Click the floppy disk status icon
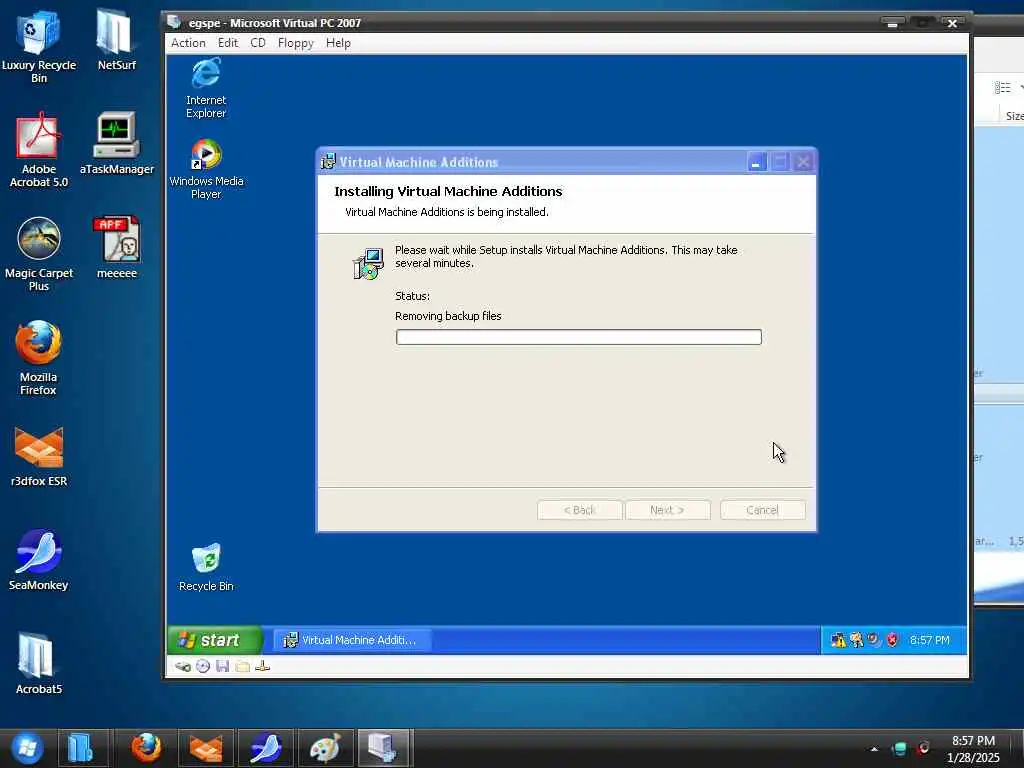The width and height of the screenshot is (1024, 768). (x=223, y=666)
